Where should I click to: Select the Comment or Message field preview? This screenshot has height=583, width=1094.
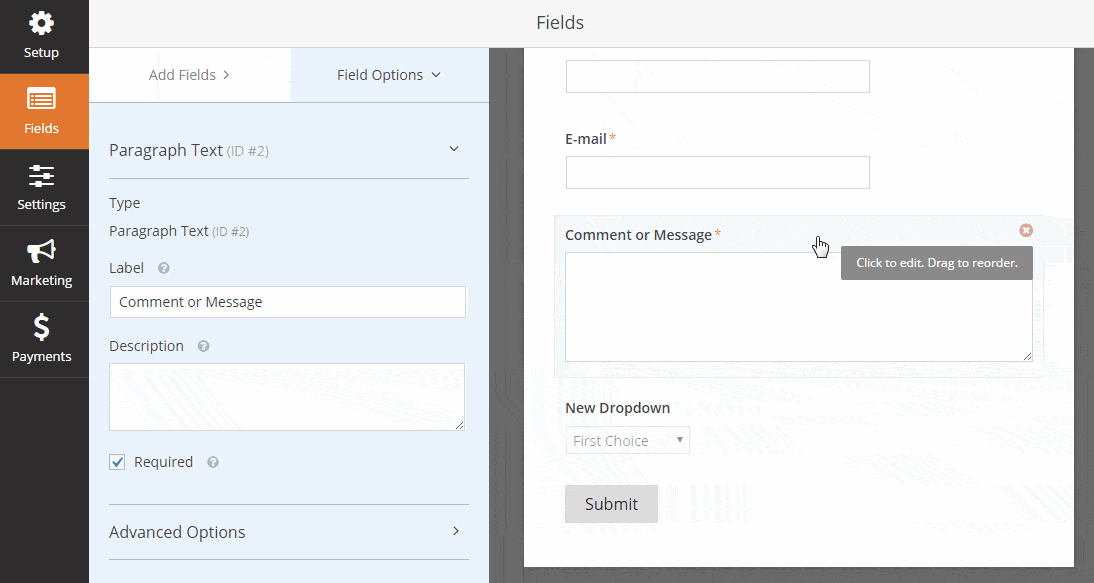pos(798,307)
